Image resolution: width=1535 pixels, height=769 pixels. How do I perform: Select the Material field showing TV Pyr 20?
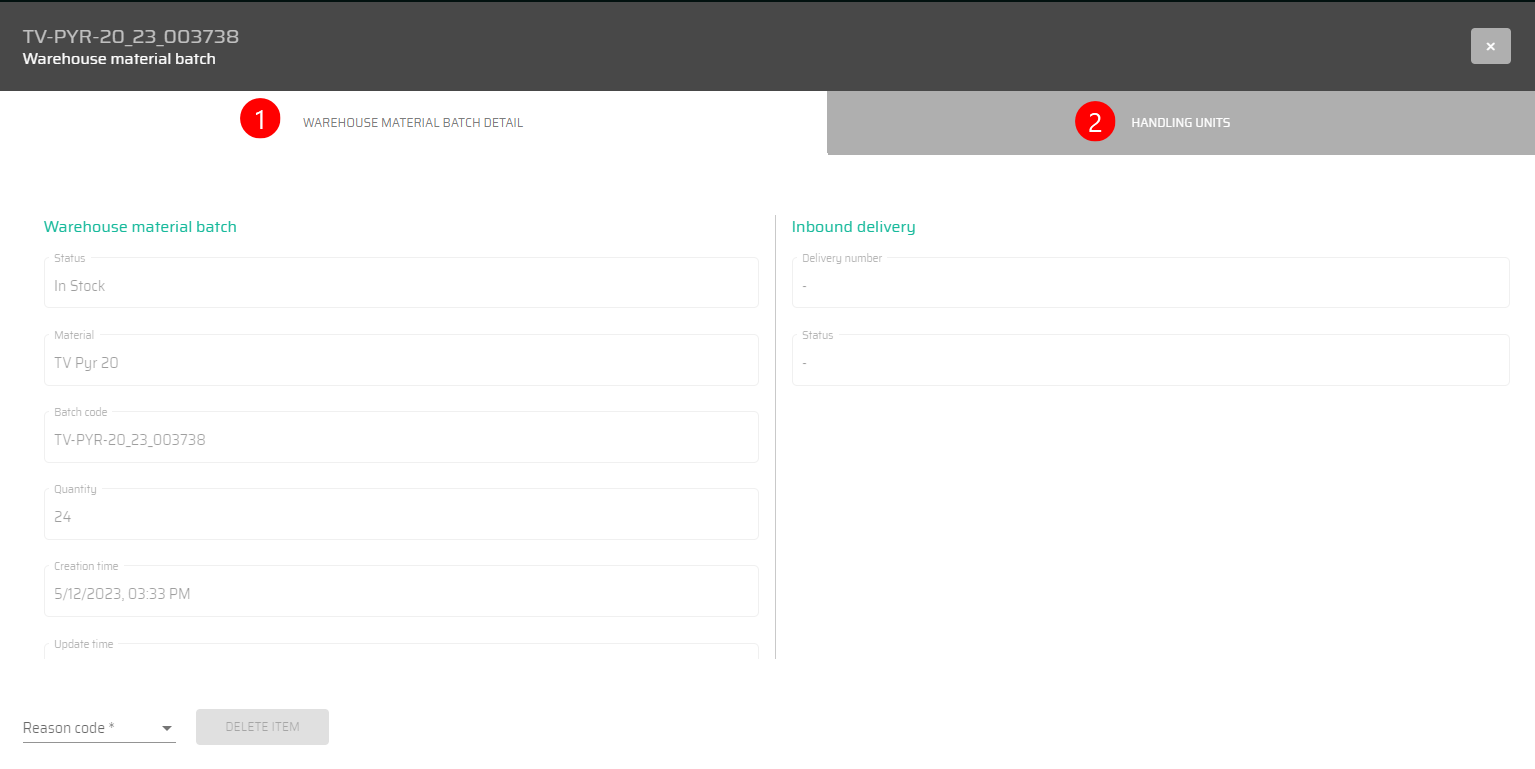point(400,362)
